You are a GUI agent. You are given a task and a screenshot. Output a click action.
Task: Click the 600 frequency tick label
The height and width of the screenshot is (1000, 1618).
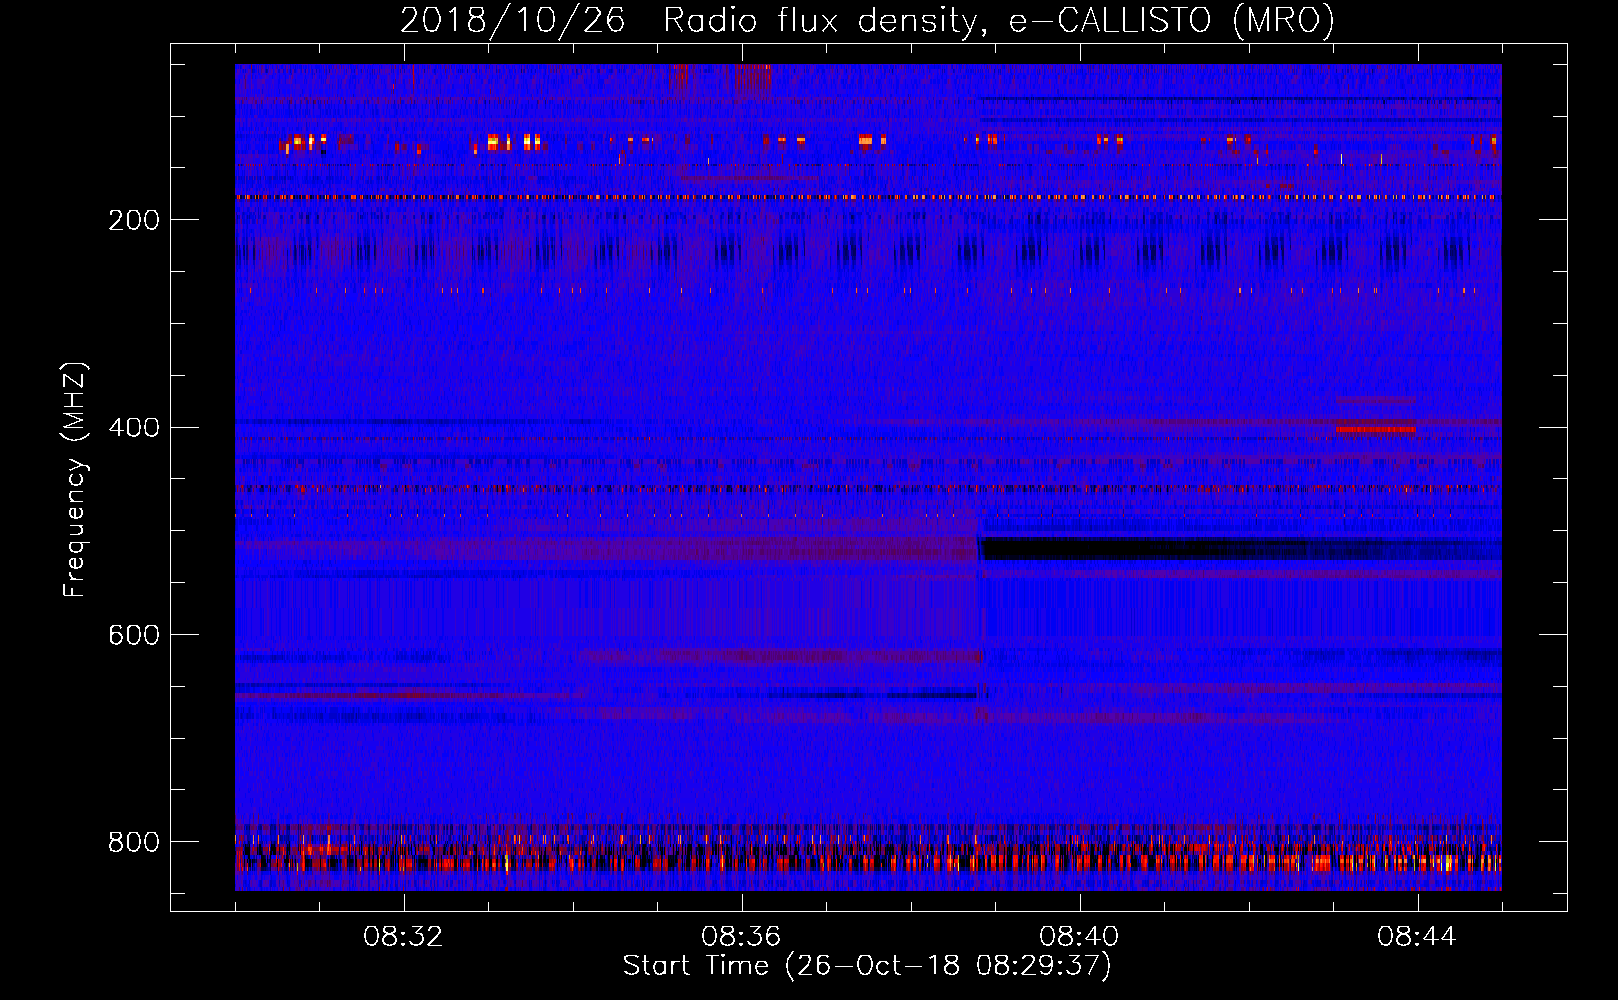click(134, 636)
